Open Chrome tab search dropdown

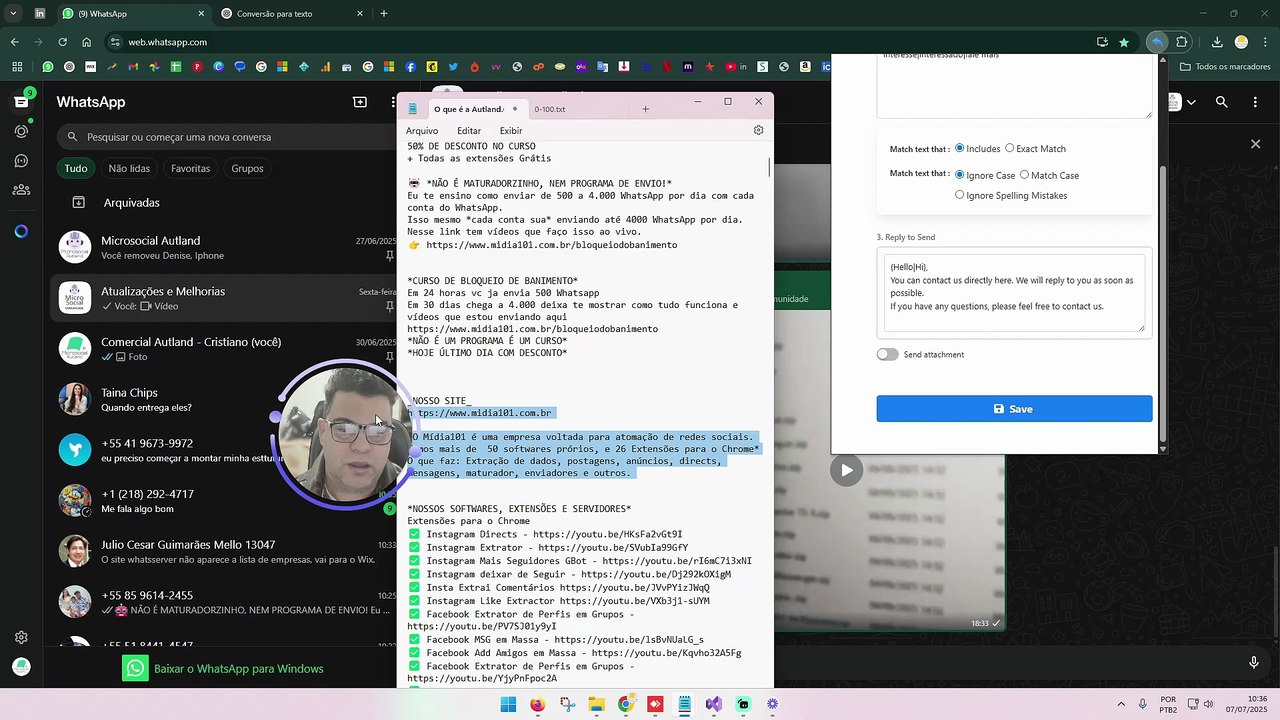(14, 14)
